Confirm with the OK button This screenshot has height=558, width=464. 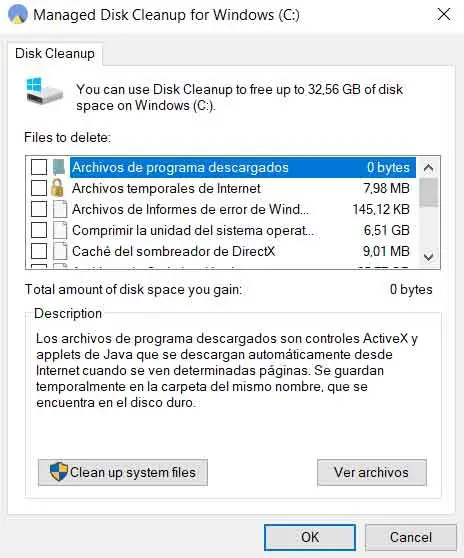click(310, 537)
